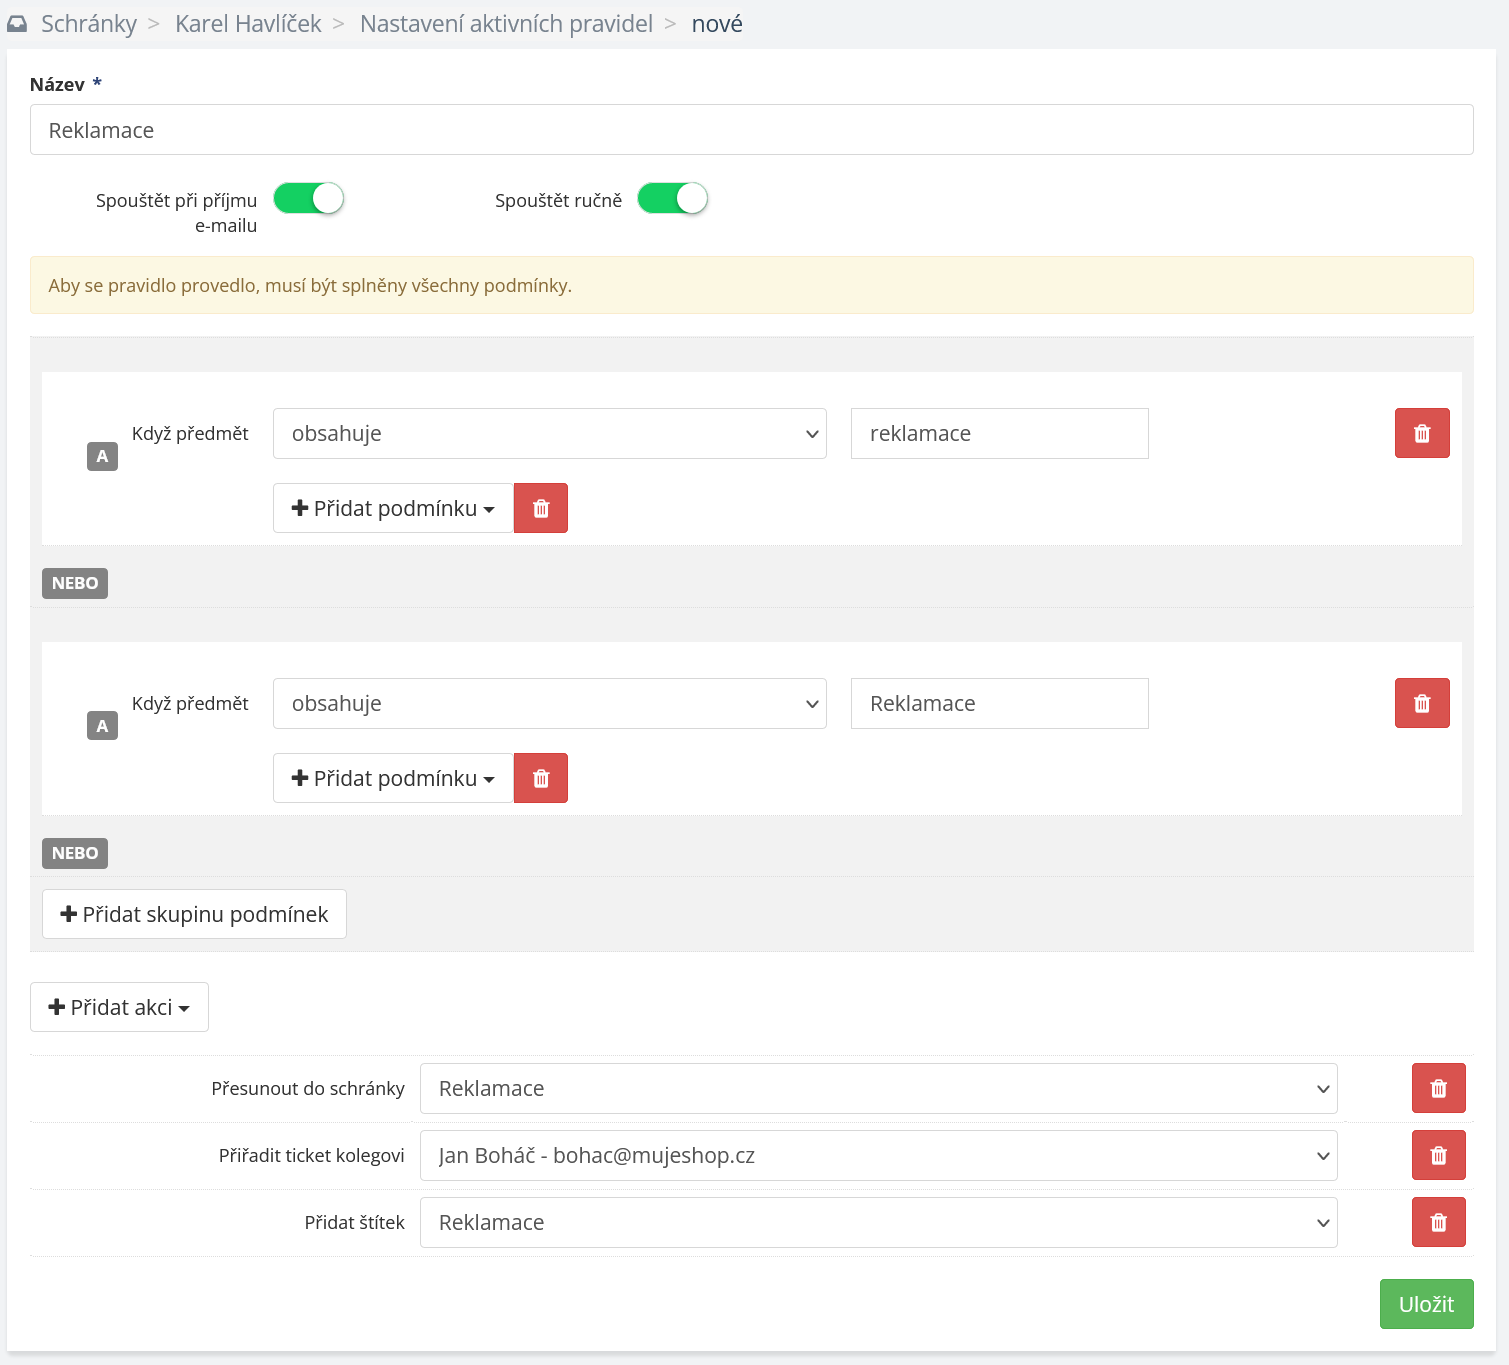Viewport: 1509px width, 1365px height.
Task: Click the Název text field
Action: pos(751,130)
